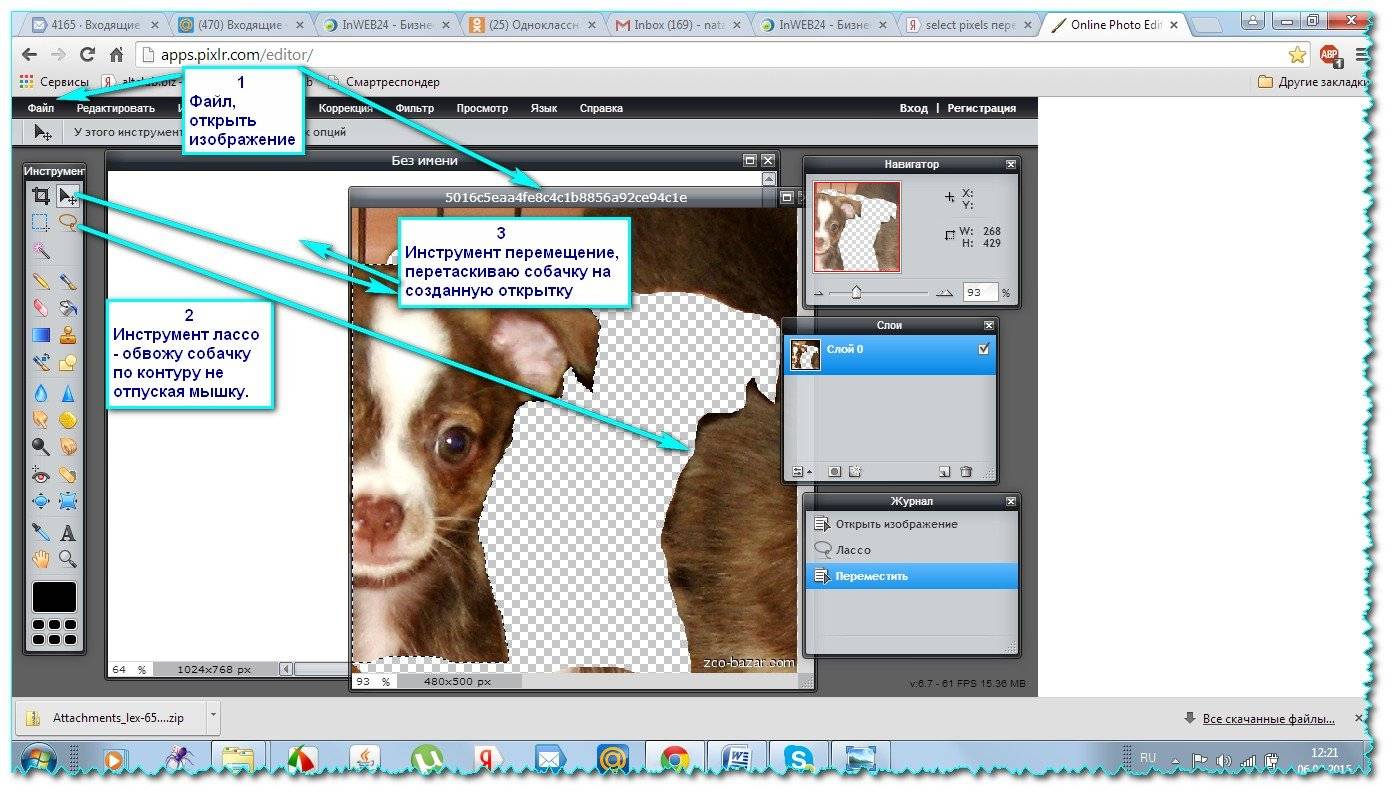Select history step Переместить
Viewport: 1391px width, 793px height.
click(911, 576)
